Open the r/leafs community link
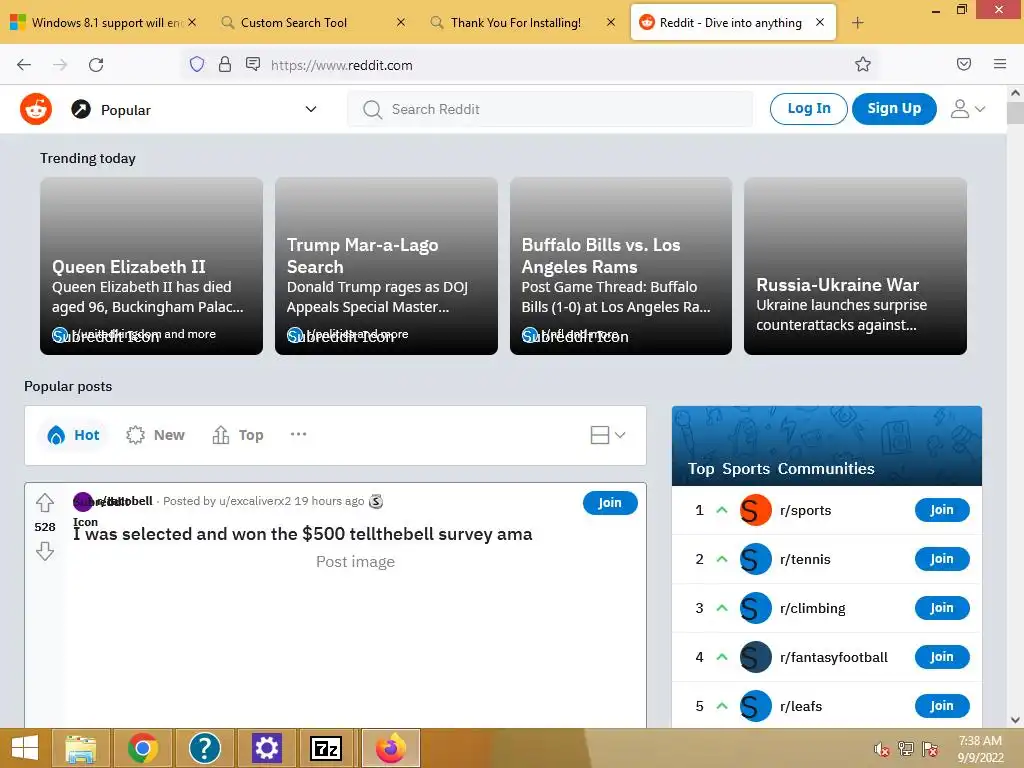This screenshot has height=768, width=1024. (801, 706)
